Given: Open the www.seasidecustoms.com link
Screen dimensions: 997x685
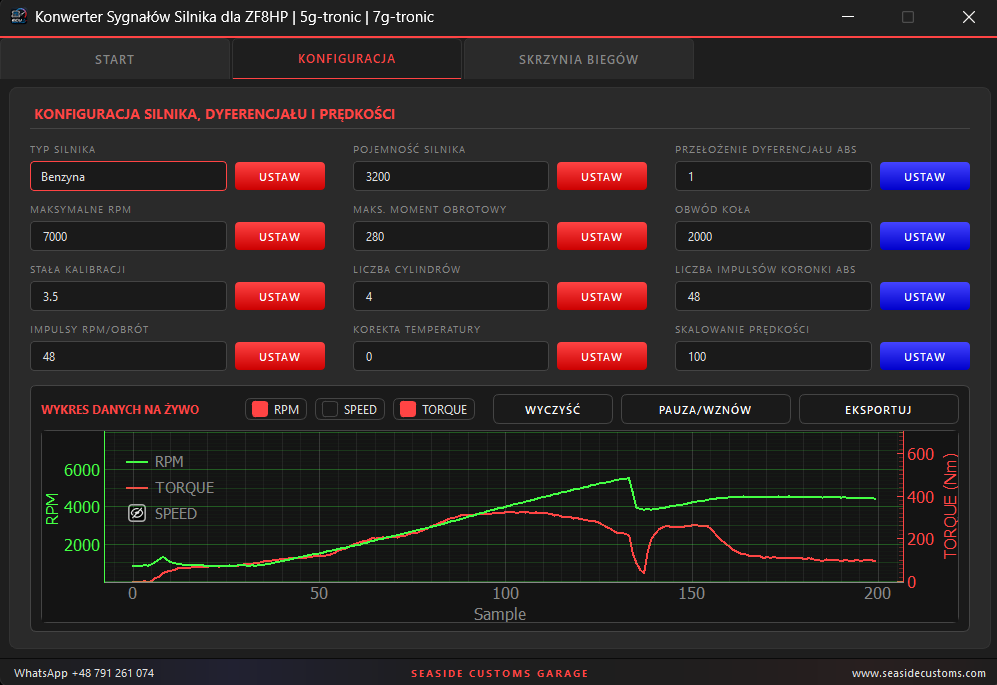Looking at the screenshot, I should point(918,673).
